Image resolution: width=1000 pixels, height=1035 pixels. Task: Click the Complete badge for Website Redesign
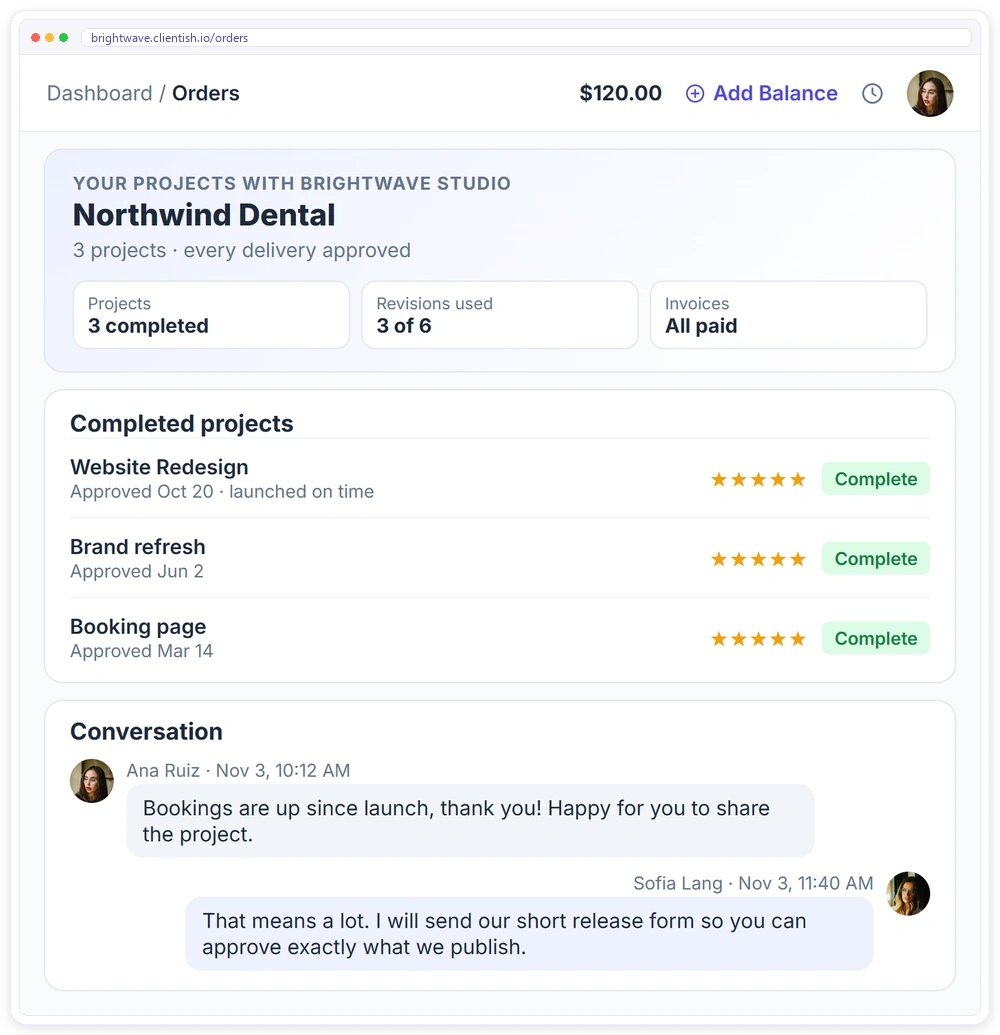pyautogui.click(x=875, y=479)
